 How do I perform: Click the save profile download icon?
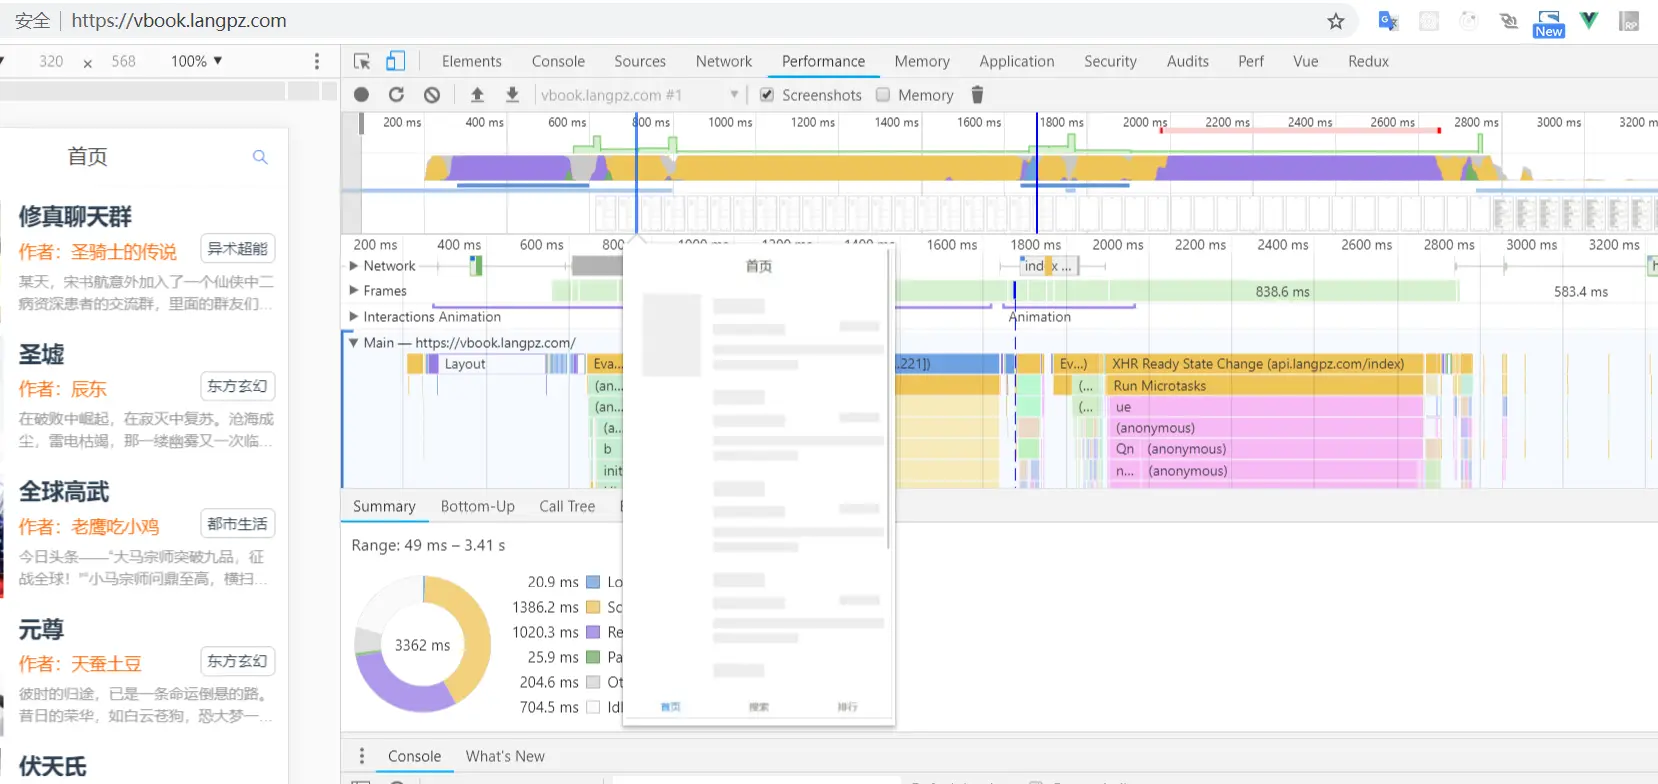(x=512, y=95)
